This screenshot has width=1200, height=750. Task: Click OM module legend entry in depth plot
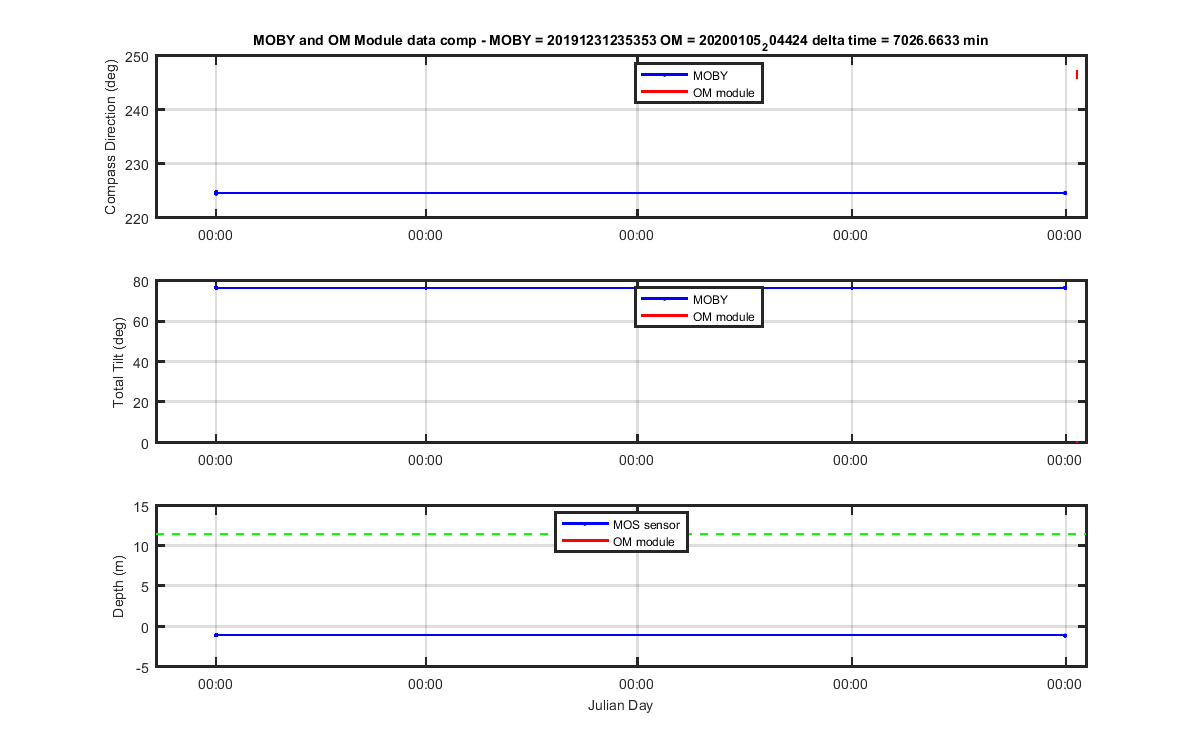620,542
